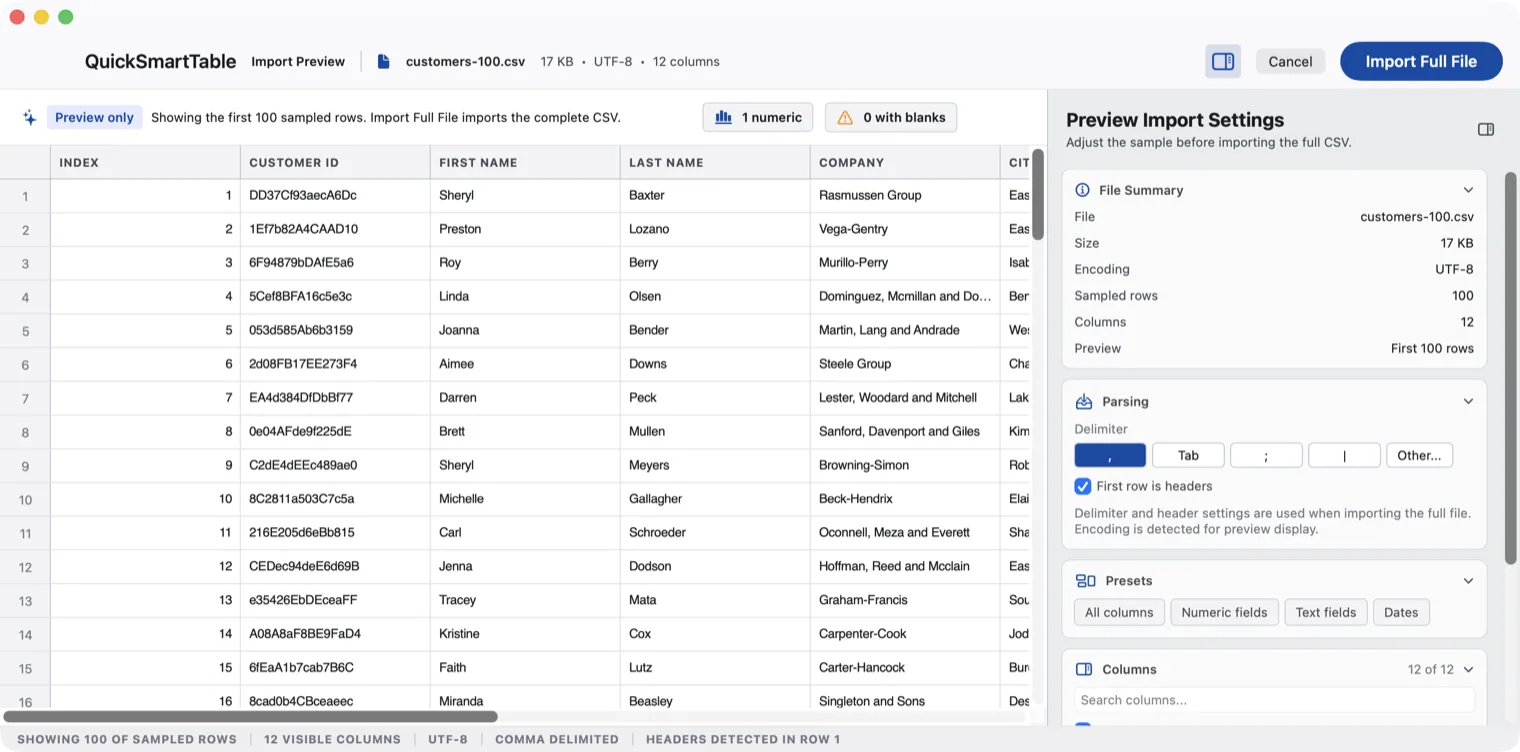Click SHOWING 100 OF SAMPLED ROWS status
This screenshot has height=752, width=1520.
(127, 739)
